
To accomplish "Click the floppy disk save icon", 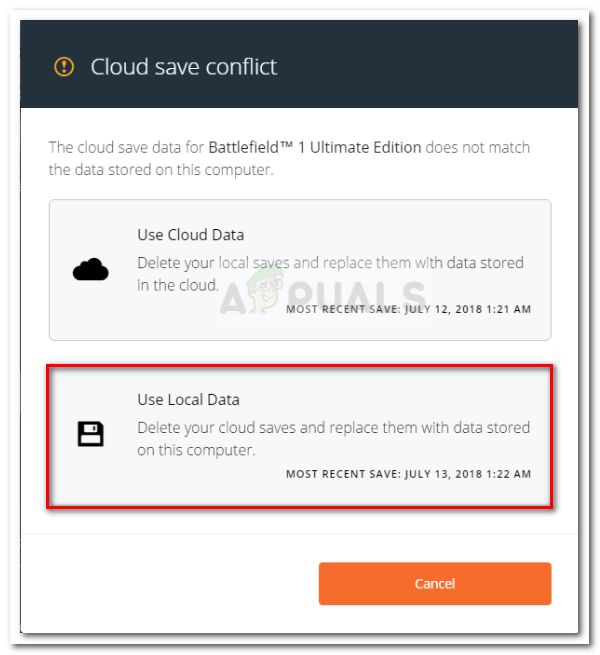I will pos(90,434).
